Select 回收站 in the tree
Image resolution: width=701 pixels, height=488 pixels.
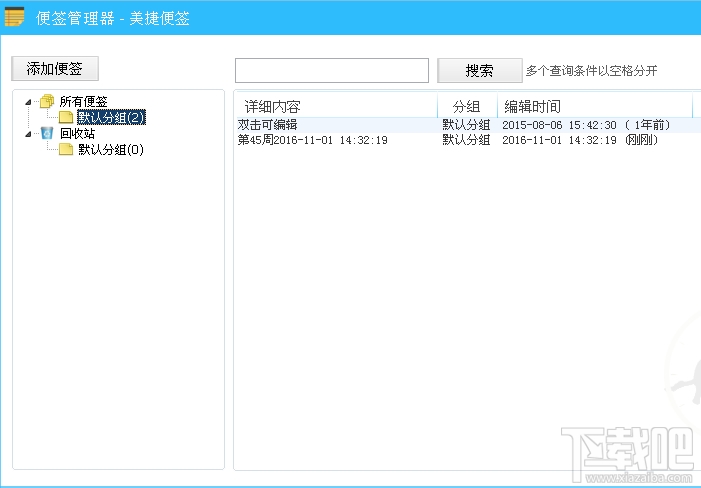[x=77, y=134]
